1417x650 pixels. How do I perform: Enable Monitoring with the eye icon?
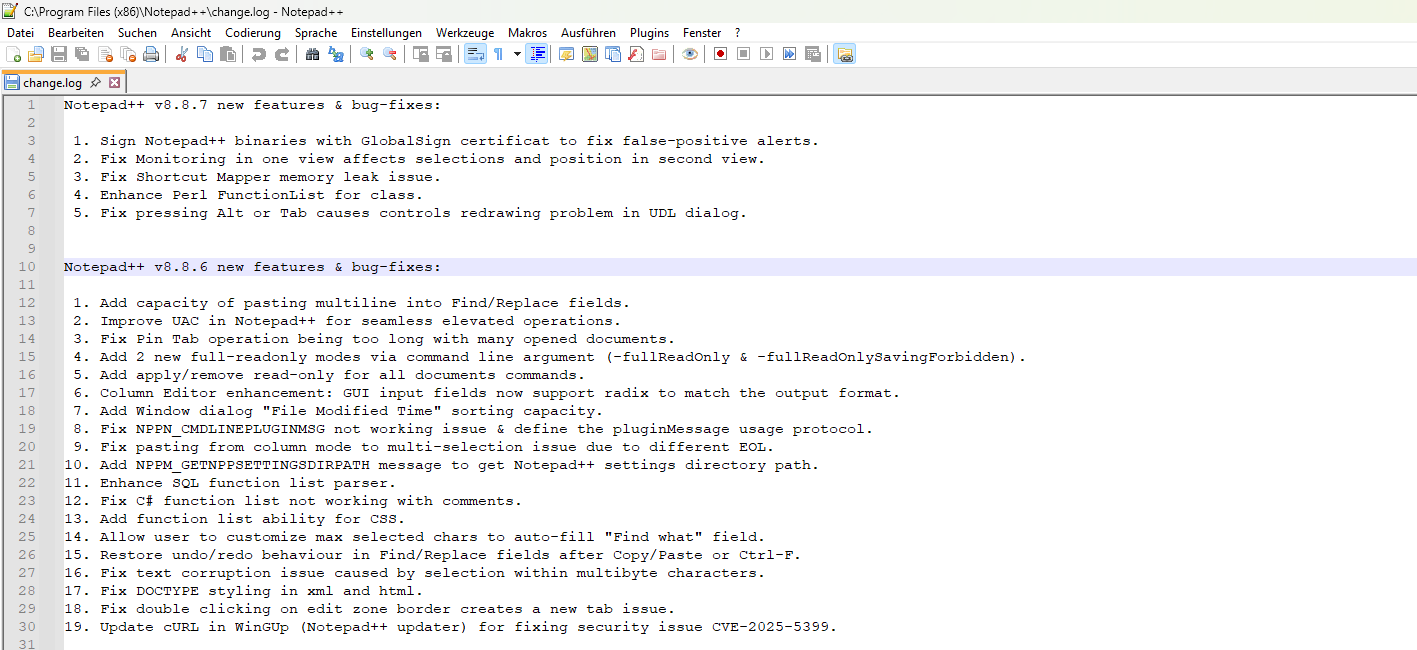pos(690,53)
